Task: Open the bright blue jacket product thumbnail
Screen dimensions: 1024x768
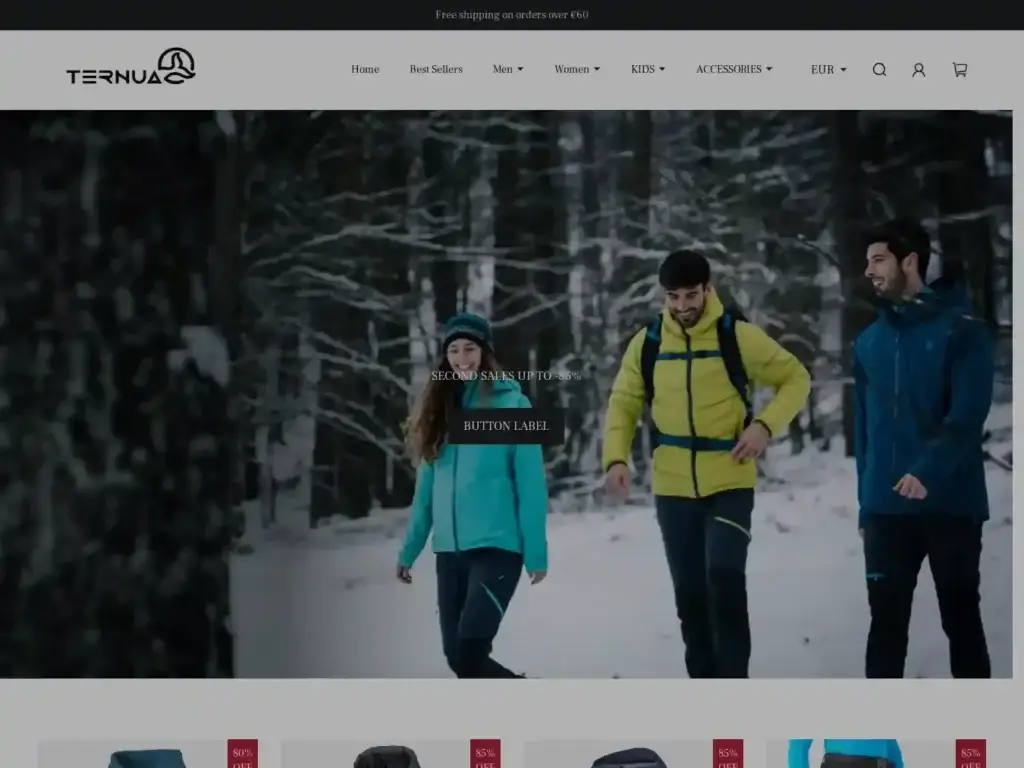Action: pyautogui.click(x=850, y=756)
